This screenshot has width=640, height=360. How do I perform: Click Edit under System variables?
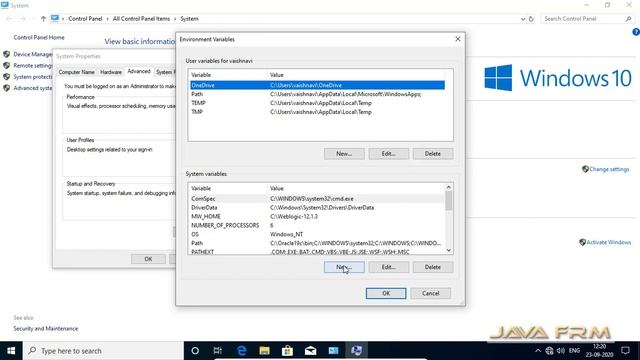point(389,267)
